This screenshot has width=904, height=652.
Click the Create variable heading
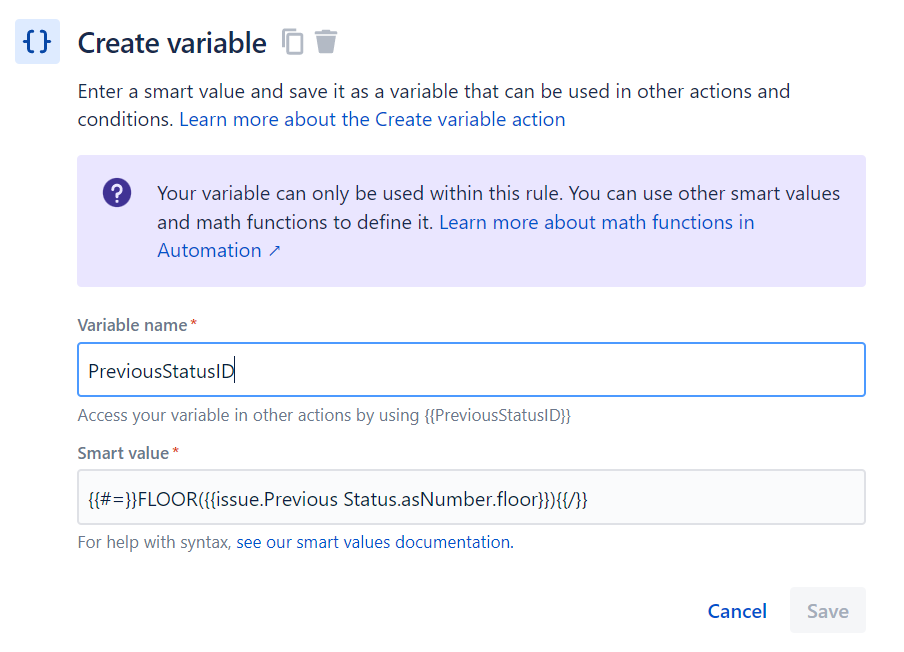[172, 43]
